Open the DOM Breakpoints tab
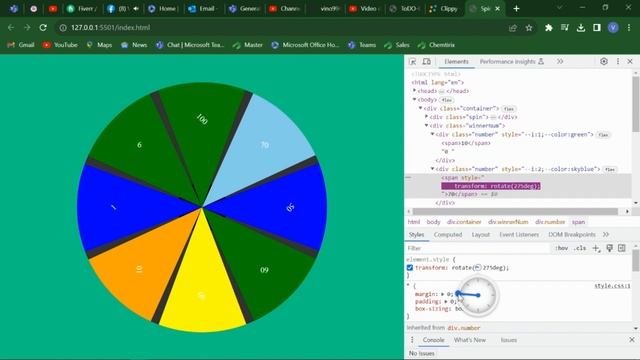 [x=571, y=234]
